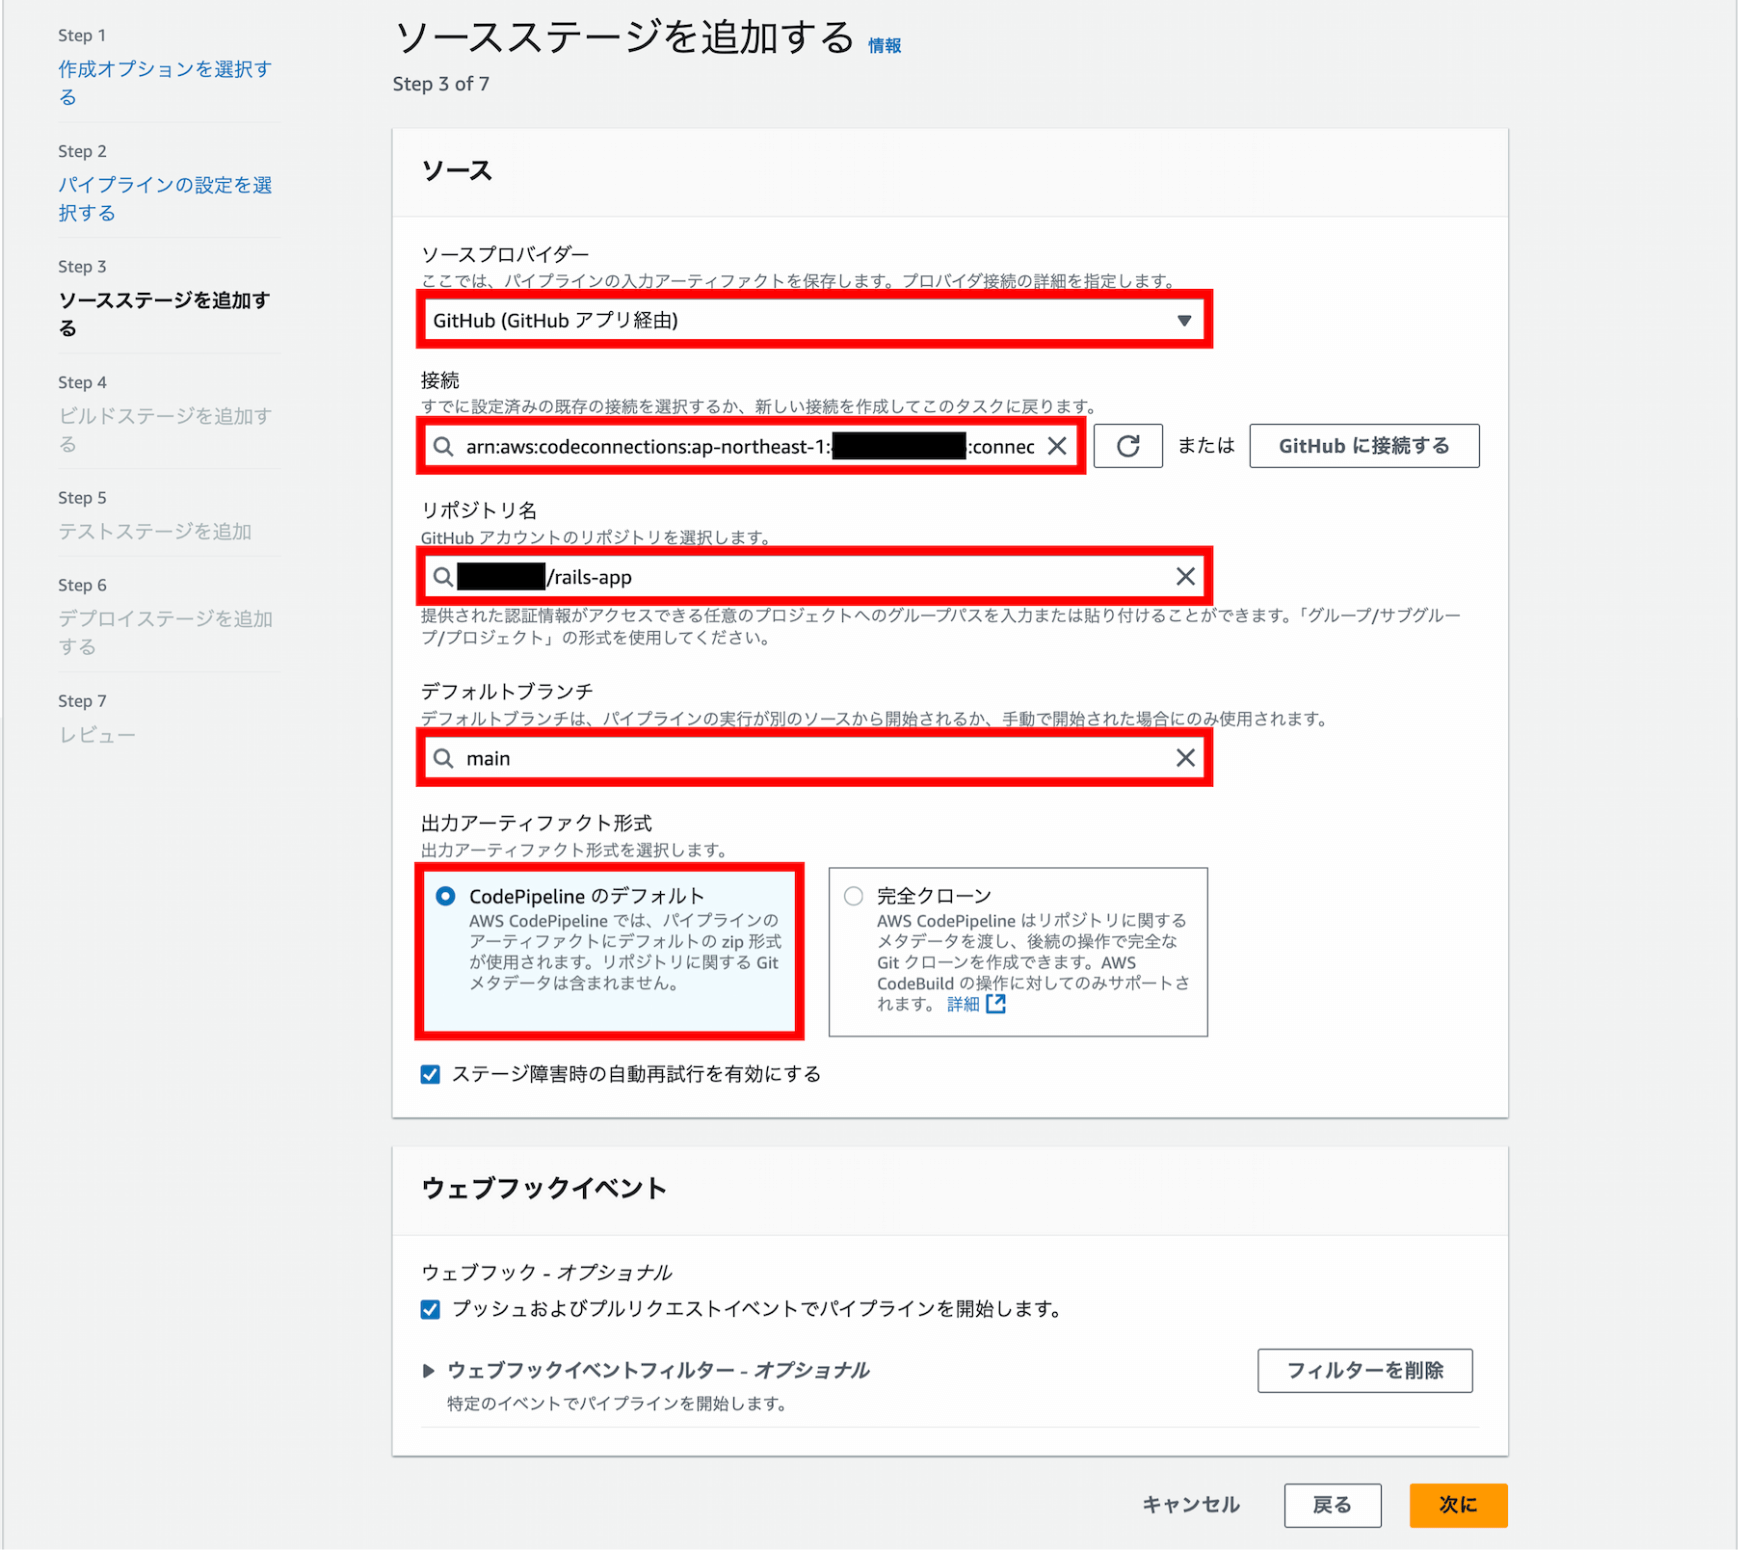Click the GitHub に接続する button
The image size is (1738, 1552).
tap(1364, 446)
